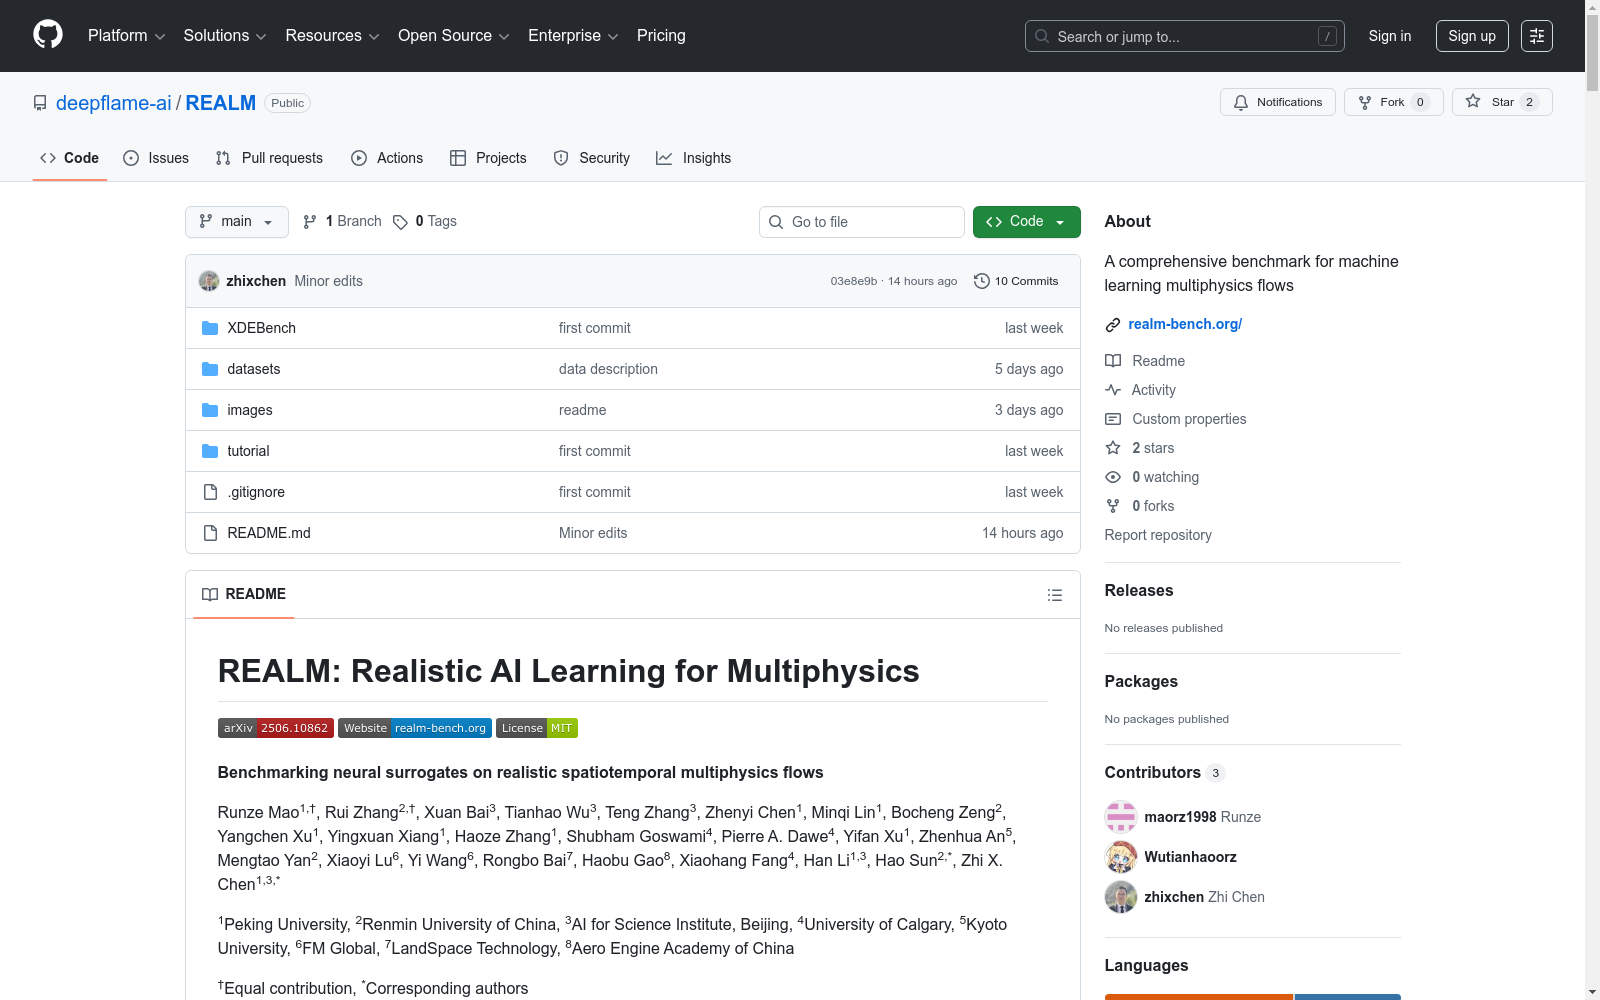This screenshot has width=1600, height=1000.
Task: Open the Readme sidebar link
Action: coord(1145,361)
